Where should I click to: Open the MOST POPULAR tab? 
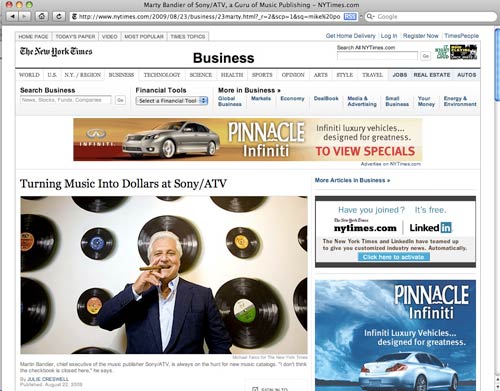[x=144, y=36]
